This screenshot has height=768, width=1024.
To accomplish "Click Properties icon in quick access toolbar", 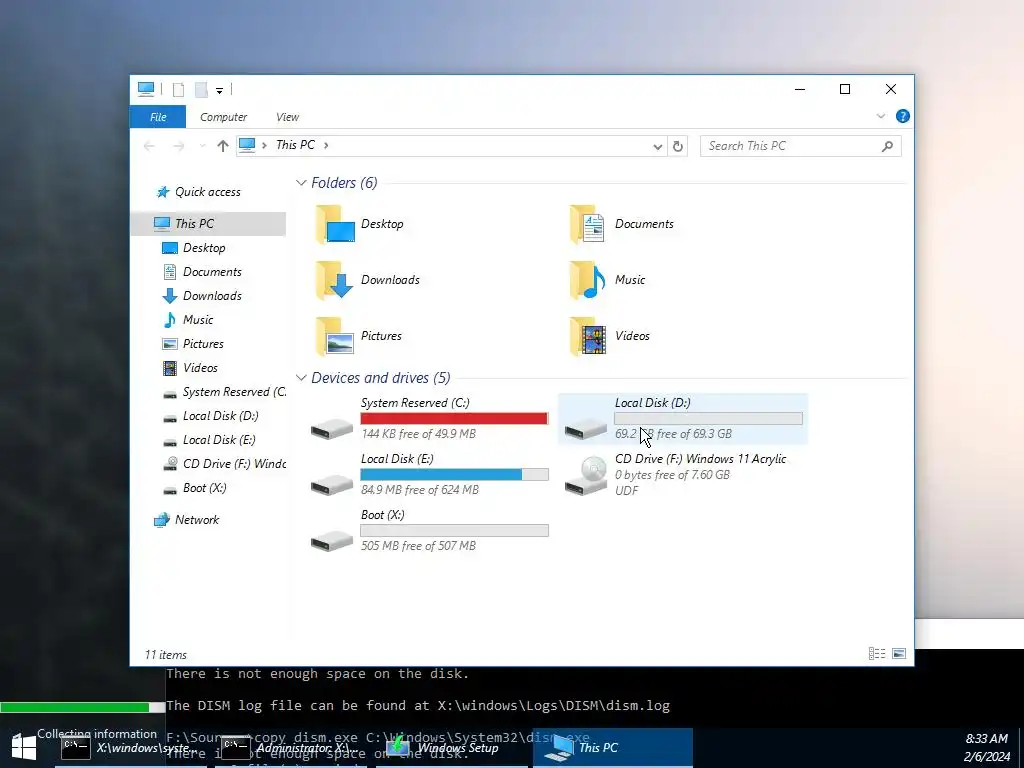I will click(x=178, y=90).
